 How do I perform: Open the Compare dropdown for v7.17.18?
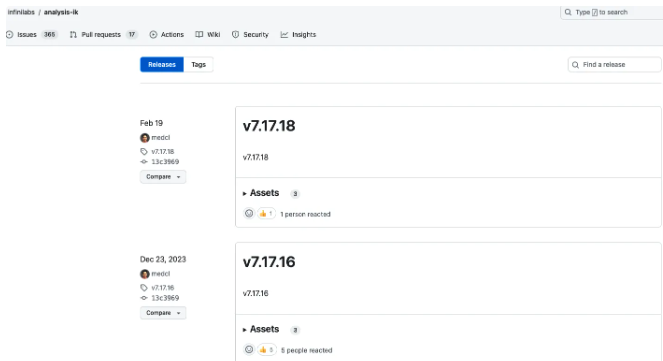[163, 177]
